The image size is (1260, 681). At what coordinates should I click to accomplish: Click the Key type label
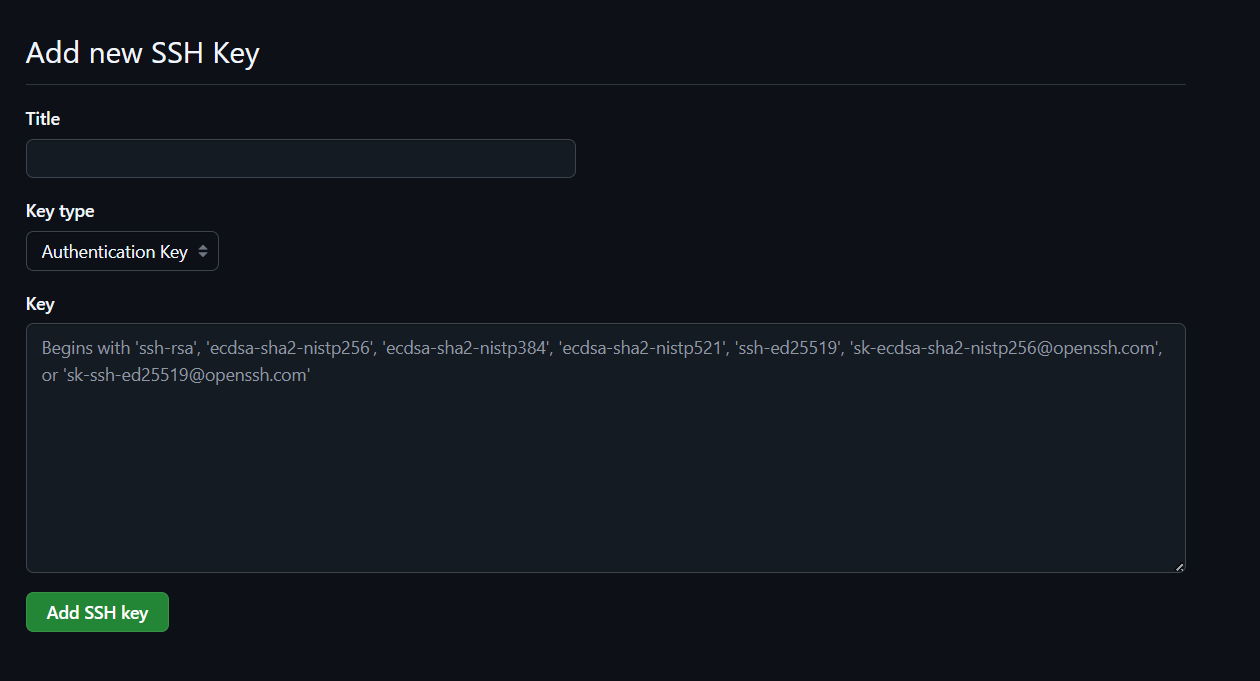click(x=60, y=212)
